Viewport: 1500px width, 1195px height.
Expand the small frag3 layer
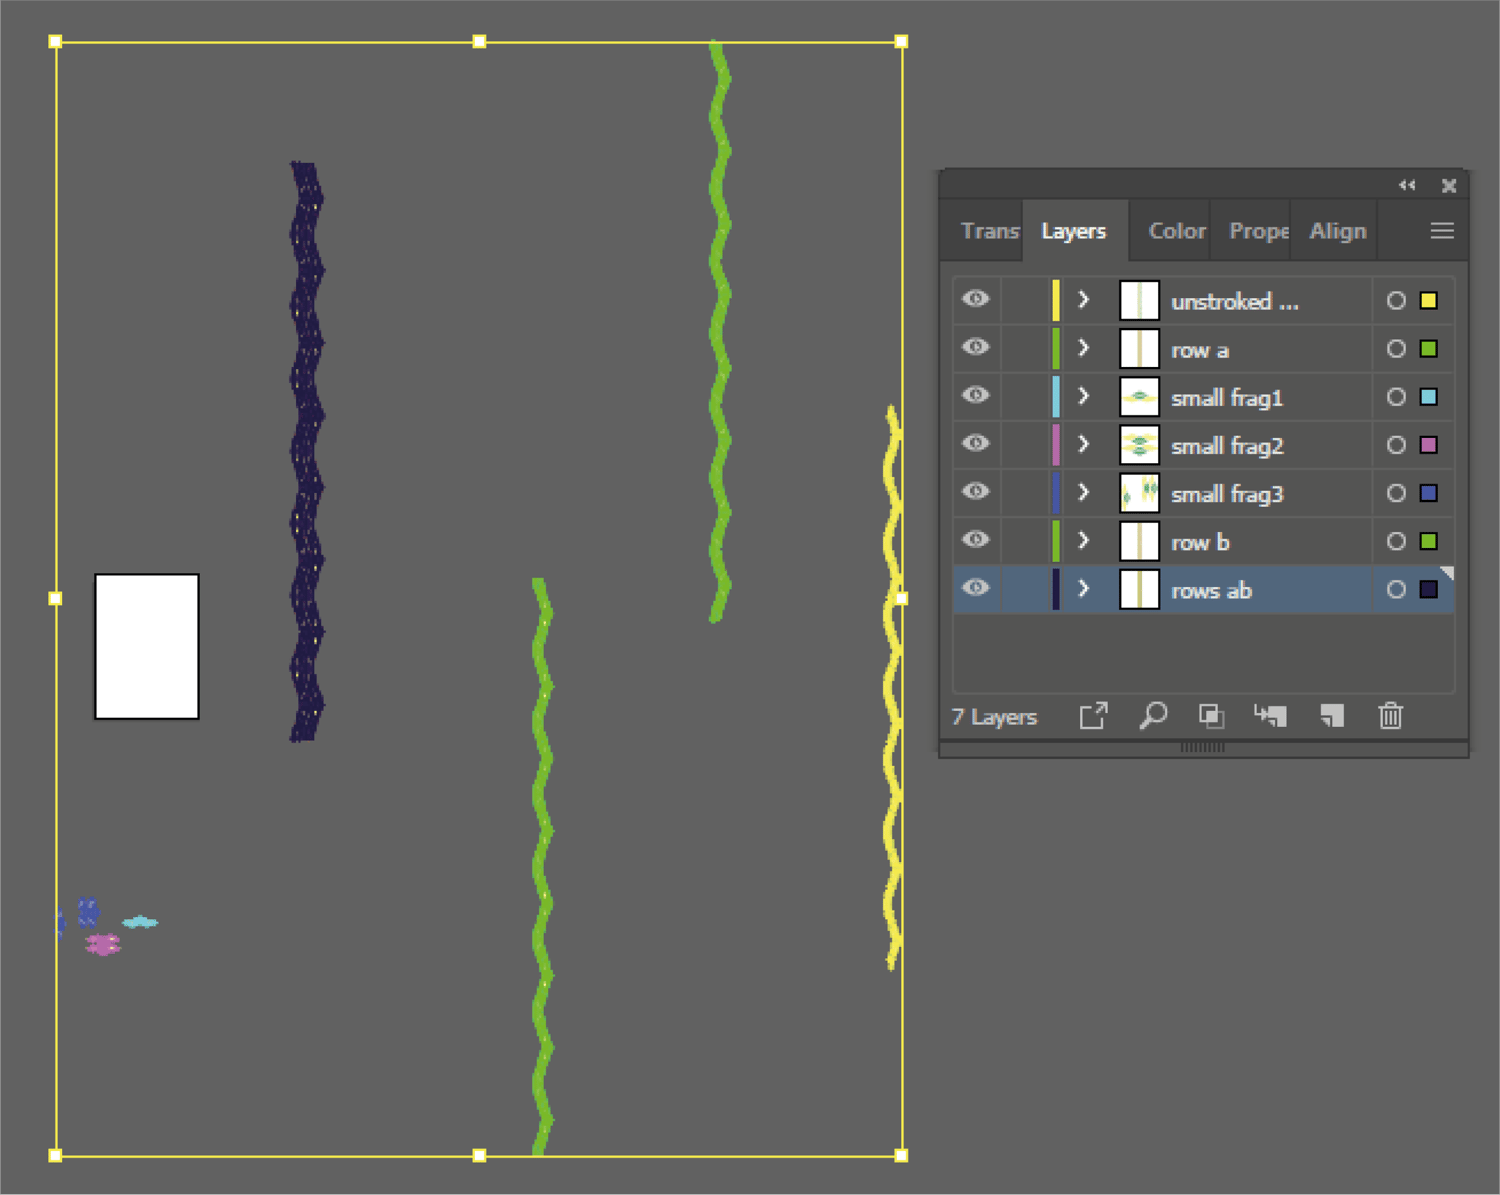[x=1083, y=492]
